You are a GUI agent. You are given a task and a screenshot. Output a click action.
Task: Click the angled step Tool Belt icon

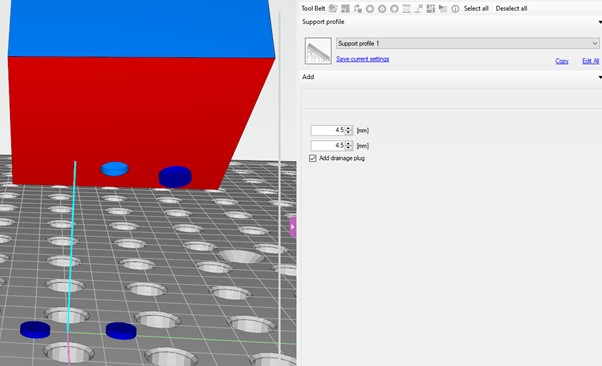pyautogui.click(x=418, y=8)
